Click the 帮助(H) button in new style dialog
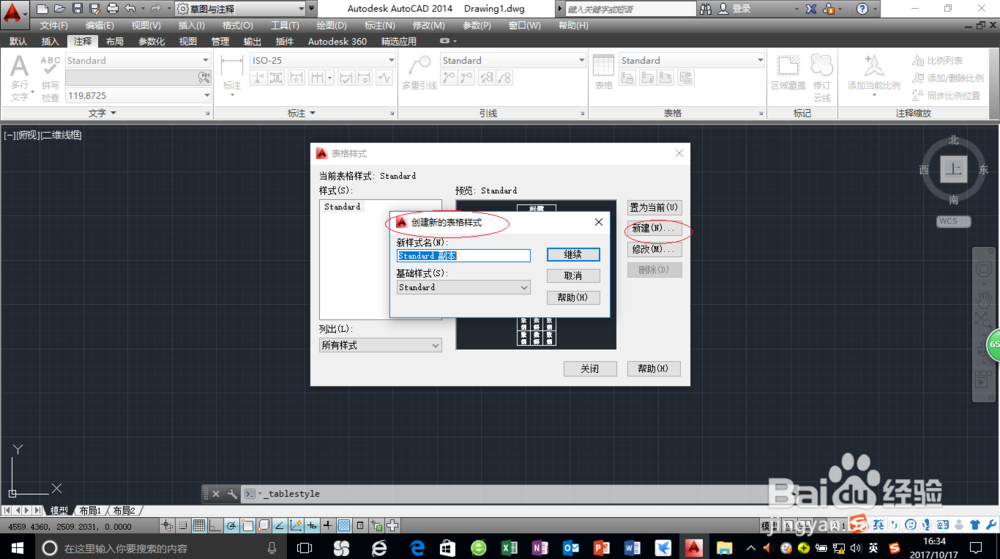The height and width of the screenshot is (559, 1000). [x=573, y=298]
